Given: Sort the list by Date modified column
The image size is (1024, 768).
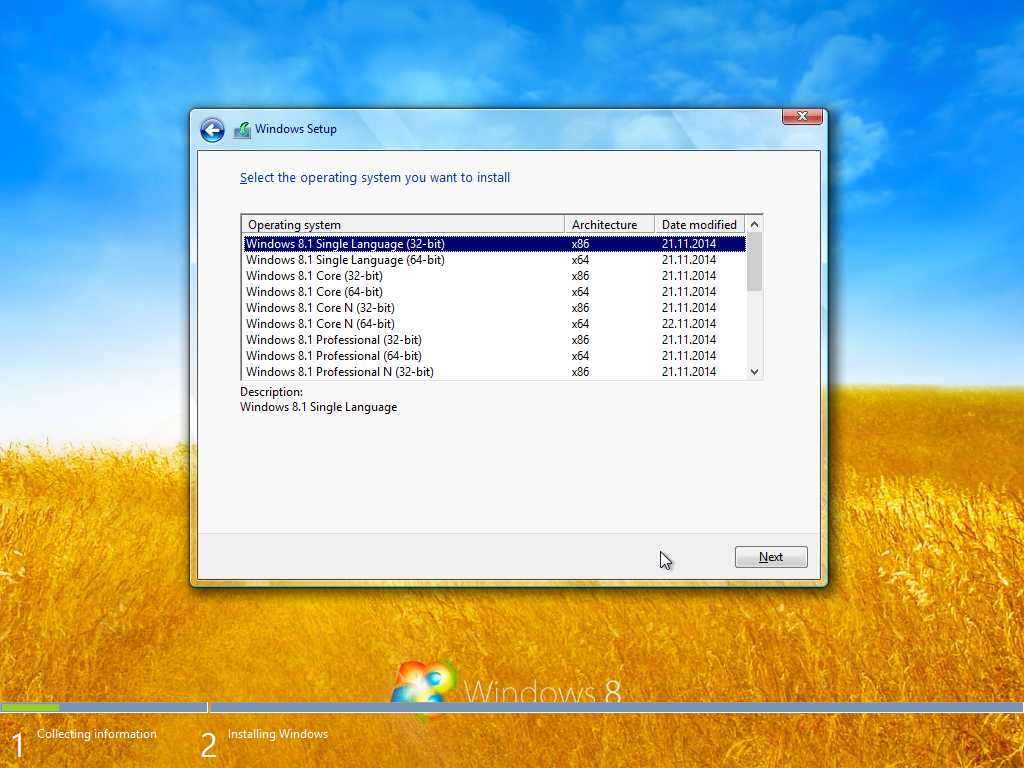Looking at the screenshot, I should pos(699,224).
